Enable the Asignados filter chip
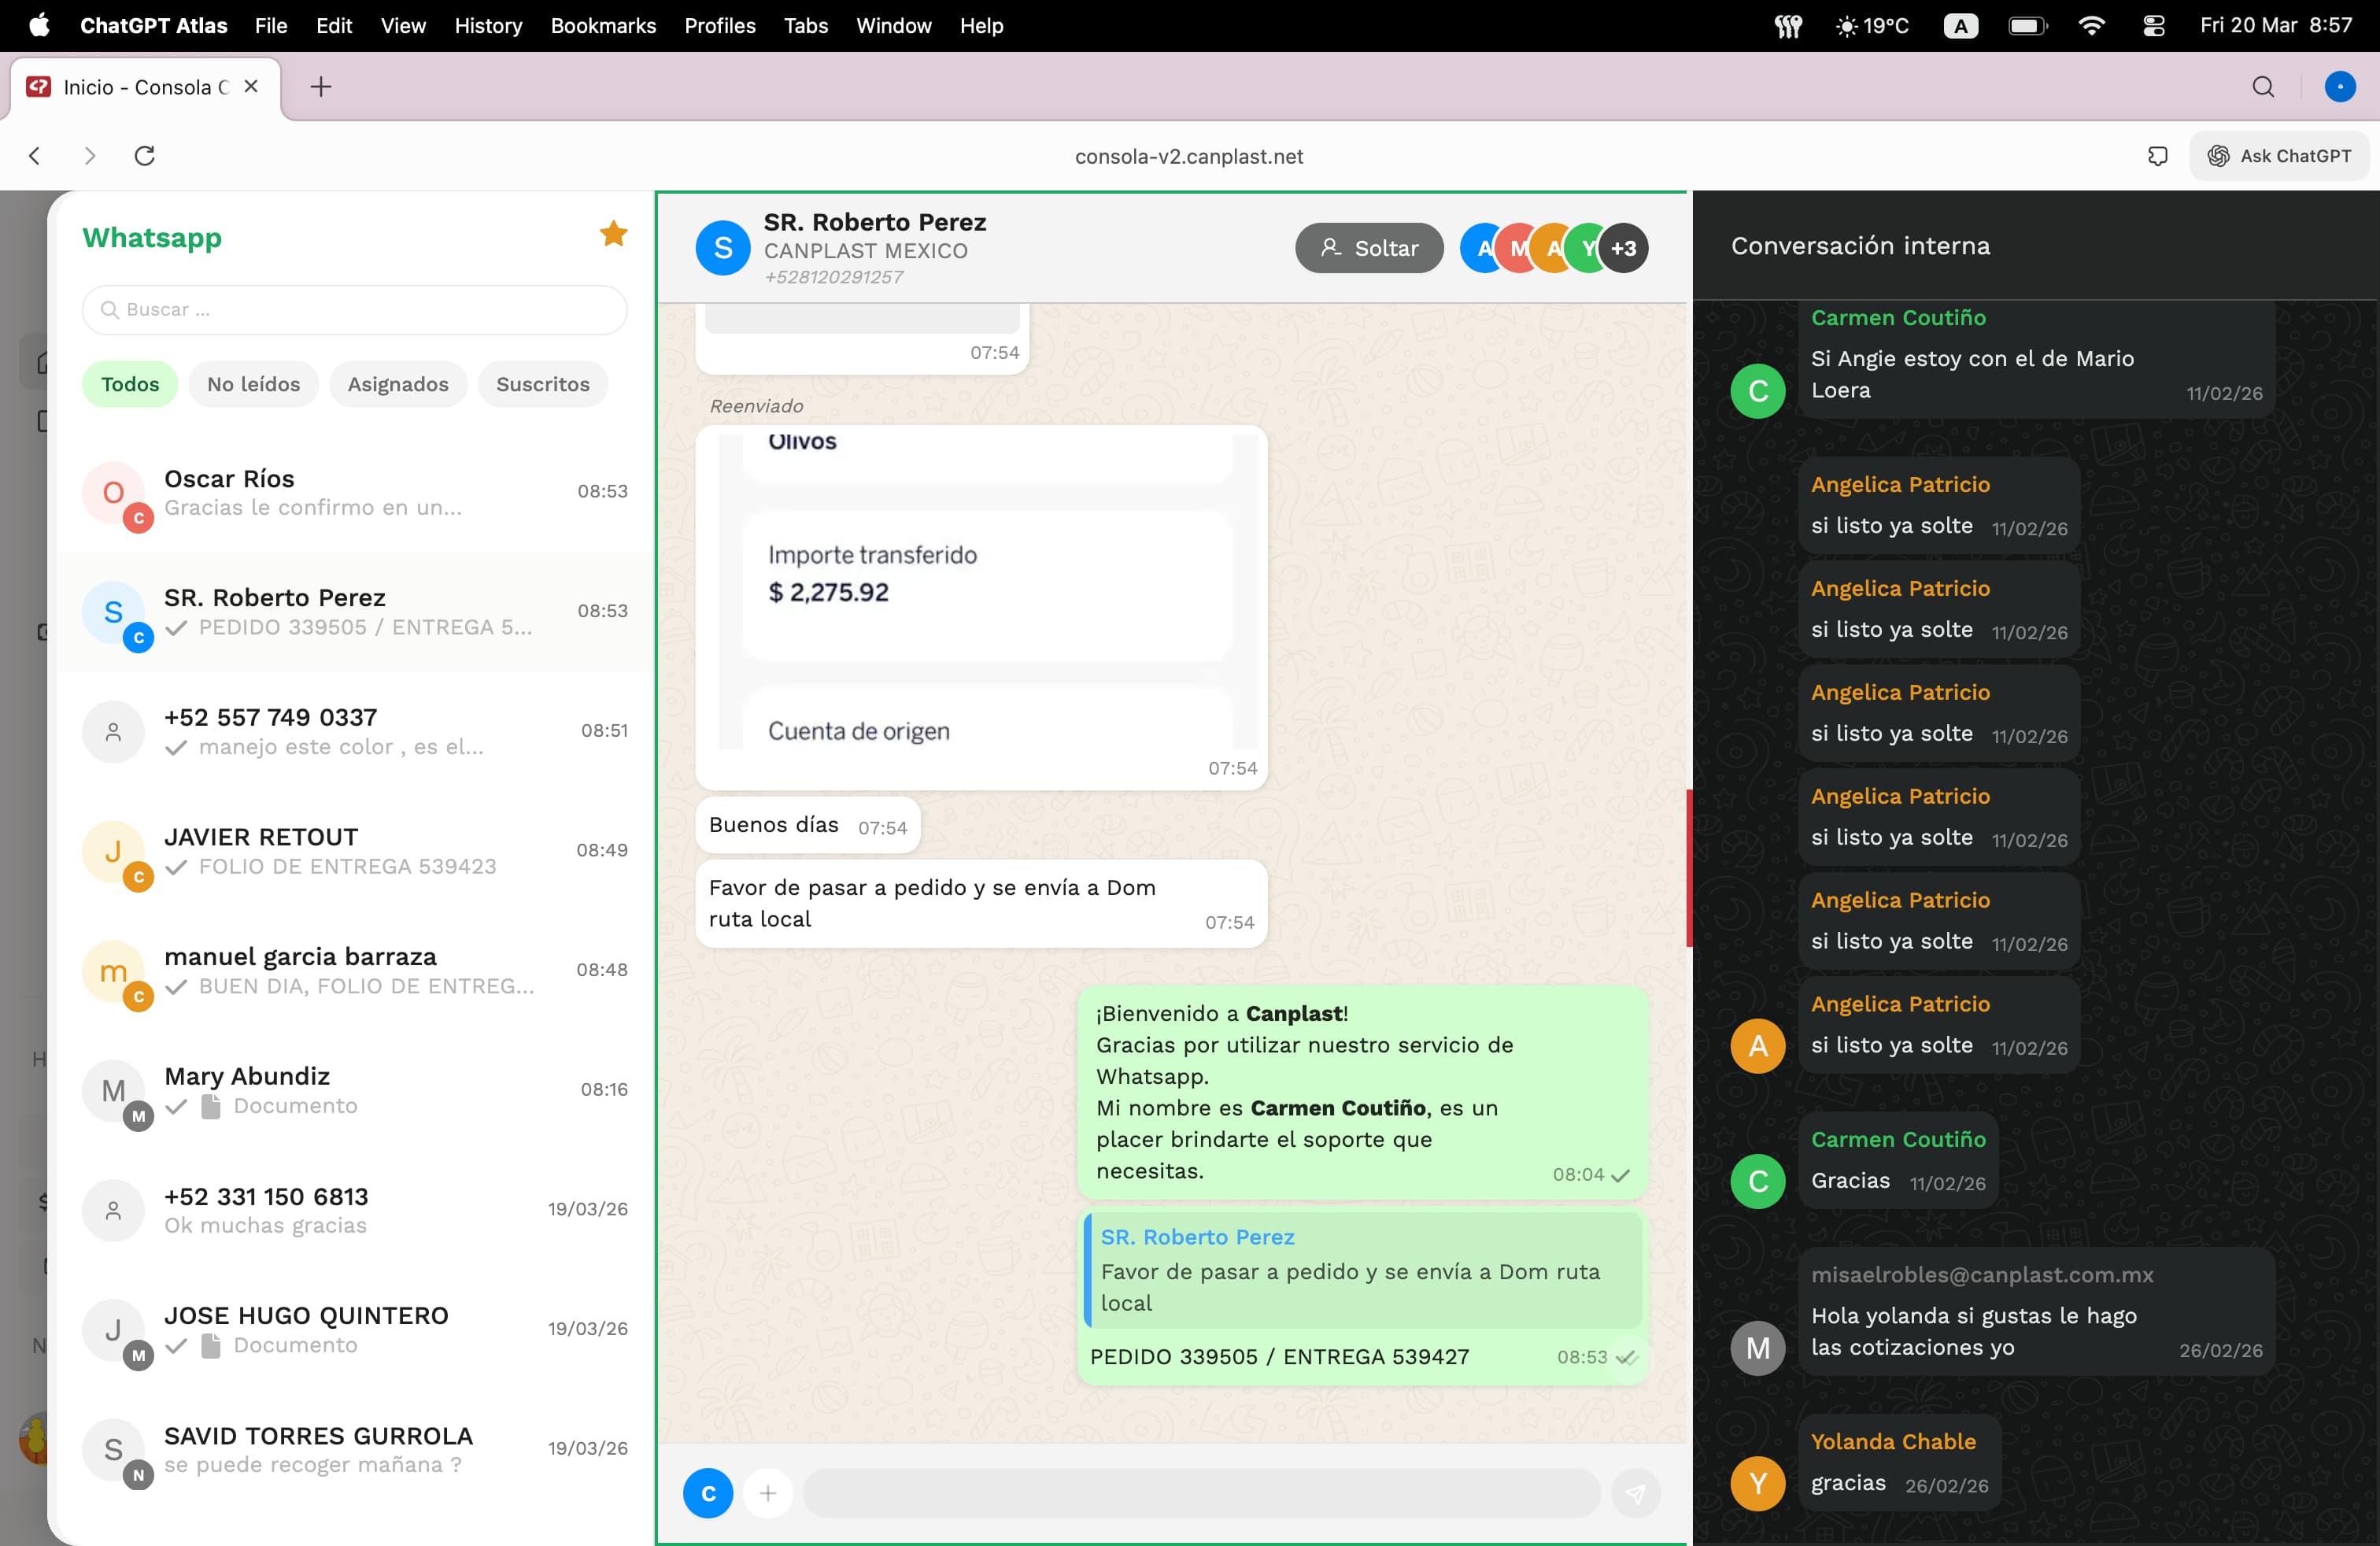Viewport: 2380px width, 1546px height. click(398, 384)
